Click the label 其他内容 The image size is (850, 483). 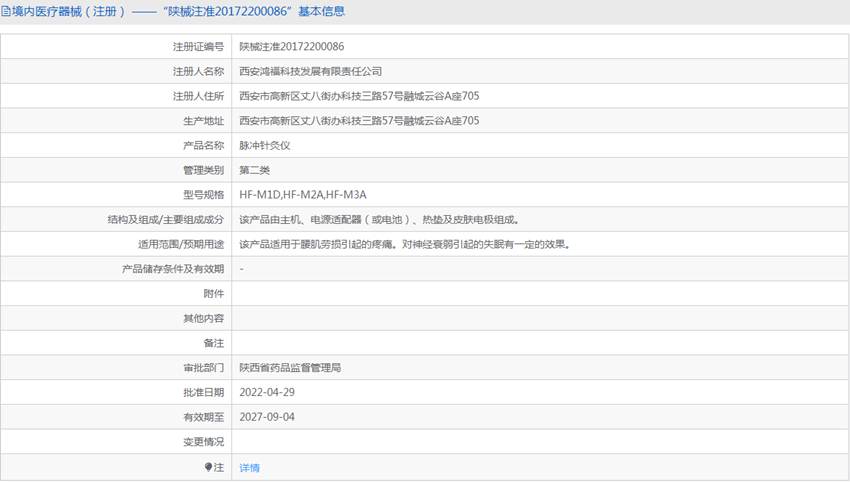(x=203, y=318)
